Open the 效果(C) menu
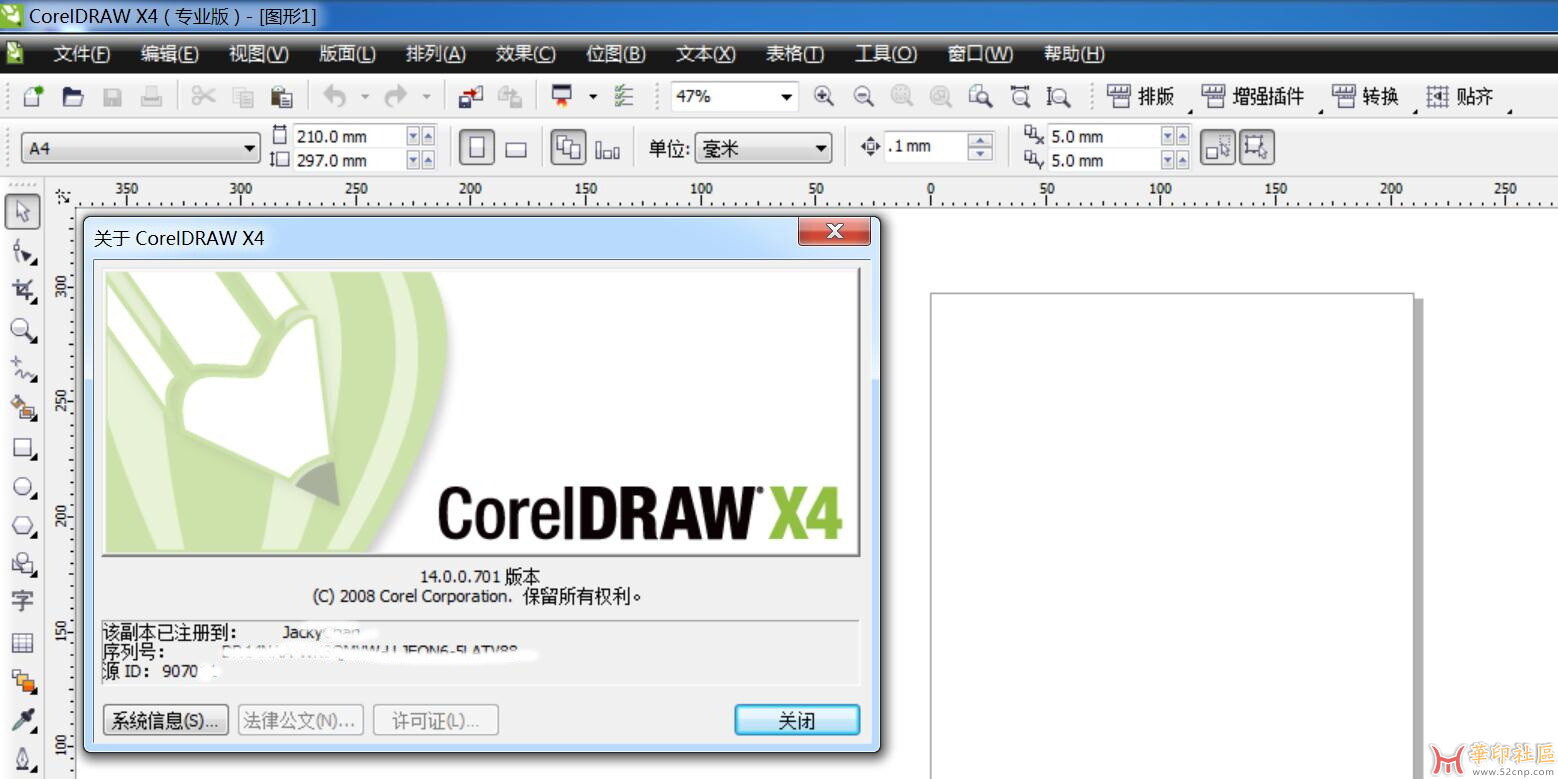 pos(525,54)
